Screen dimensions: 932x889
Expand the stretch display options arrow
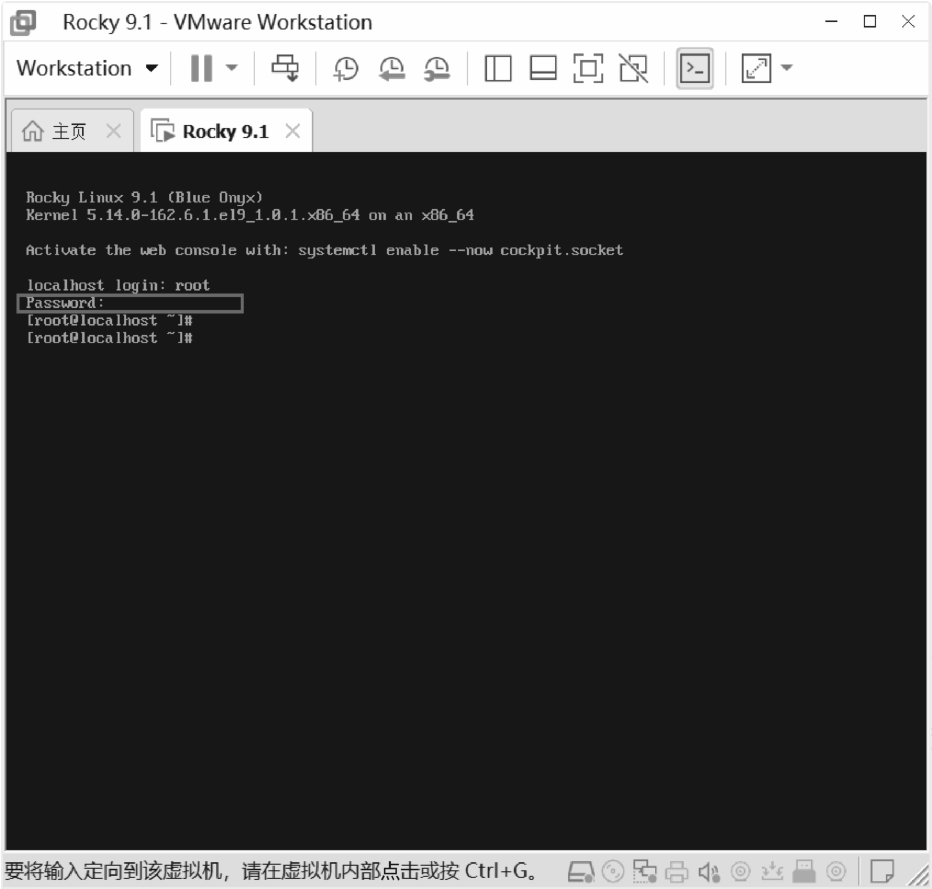[x=786, y=68]
